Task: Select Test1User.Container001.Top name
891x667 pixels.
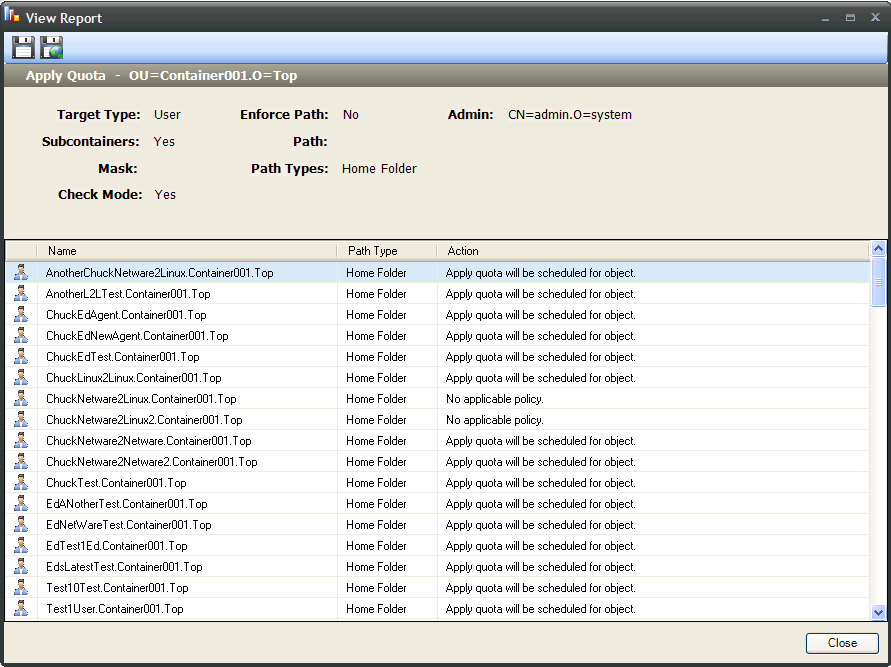Action: (x=115, y=609)
